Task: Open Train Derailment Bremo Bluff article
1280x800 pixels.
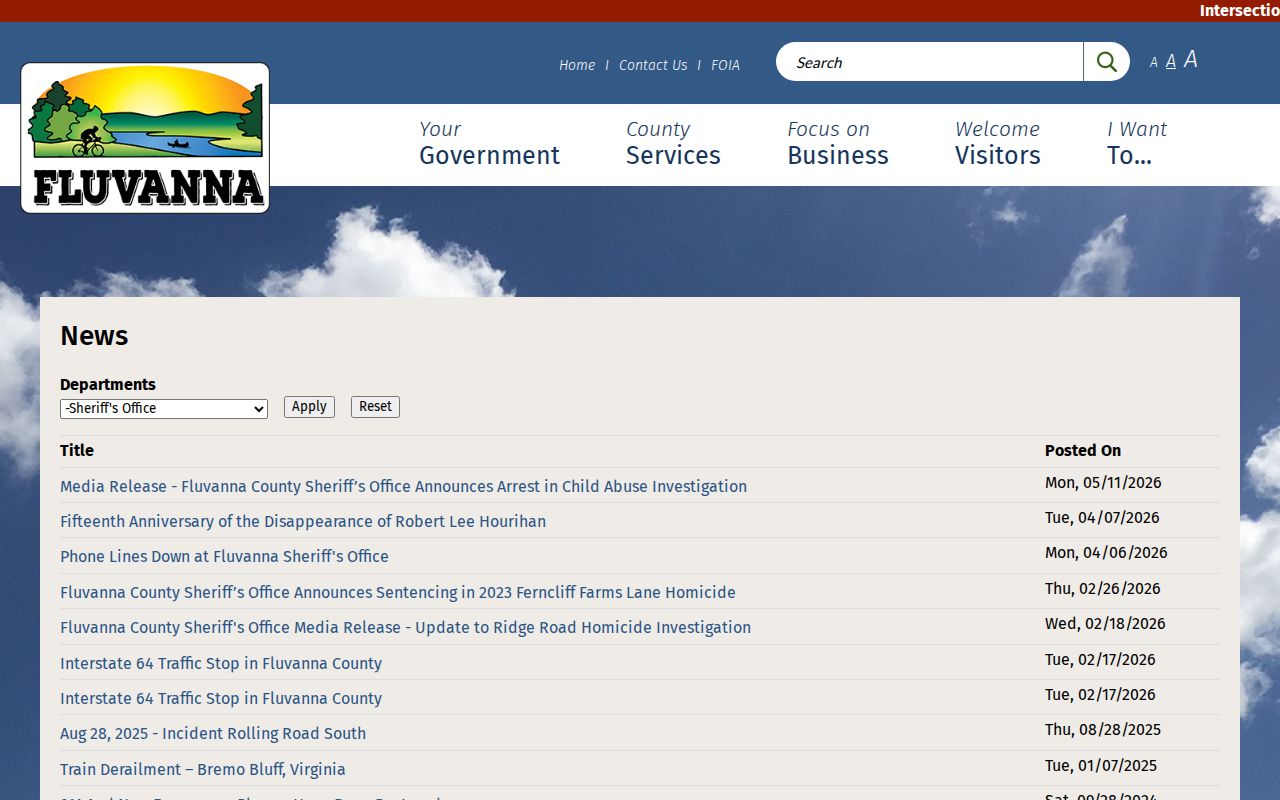Action: tap(203, 769)
